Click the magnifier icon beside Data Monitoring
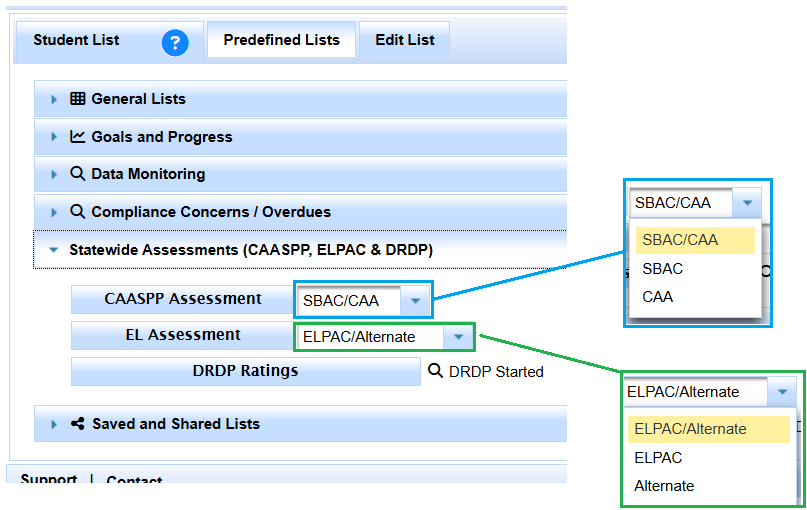807x510 pixels. (78, 173)
